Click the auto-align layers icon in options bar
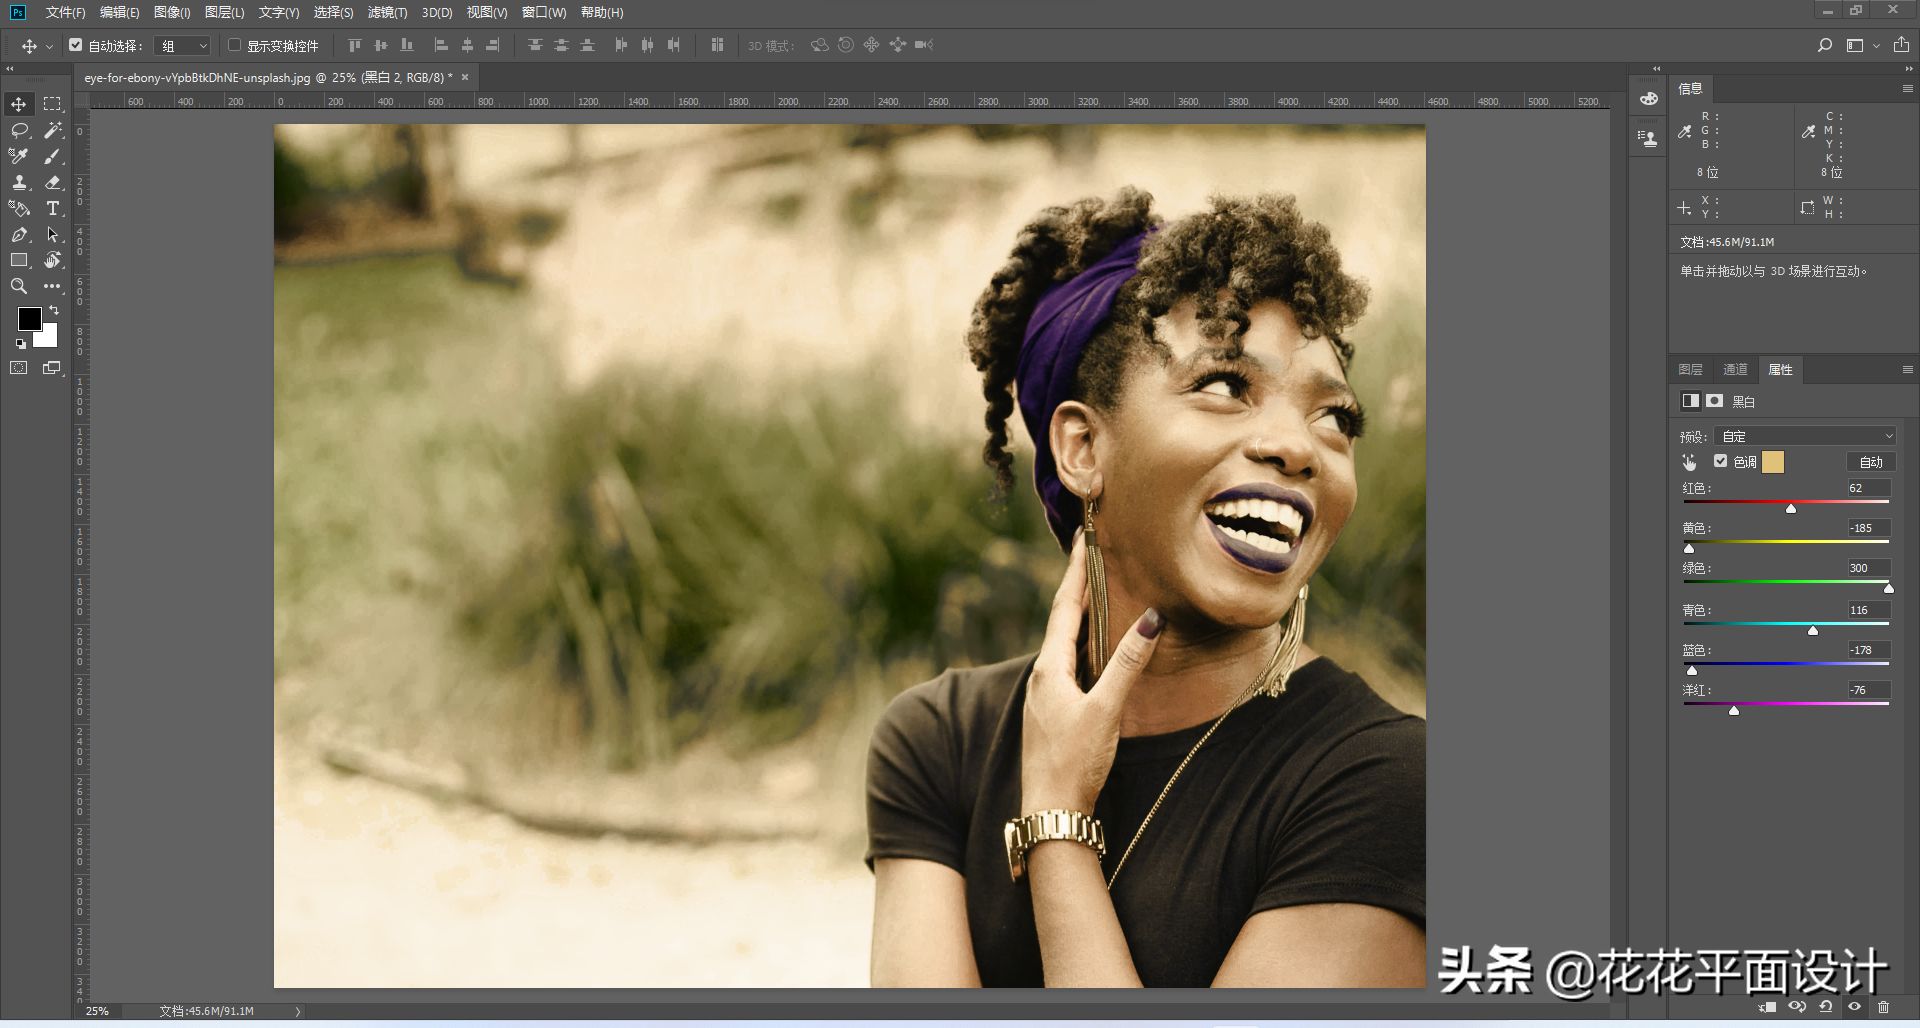Image resolution: width=1920 pixels, height=1028 pixels. click(717, 45)
